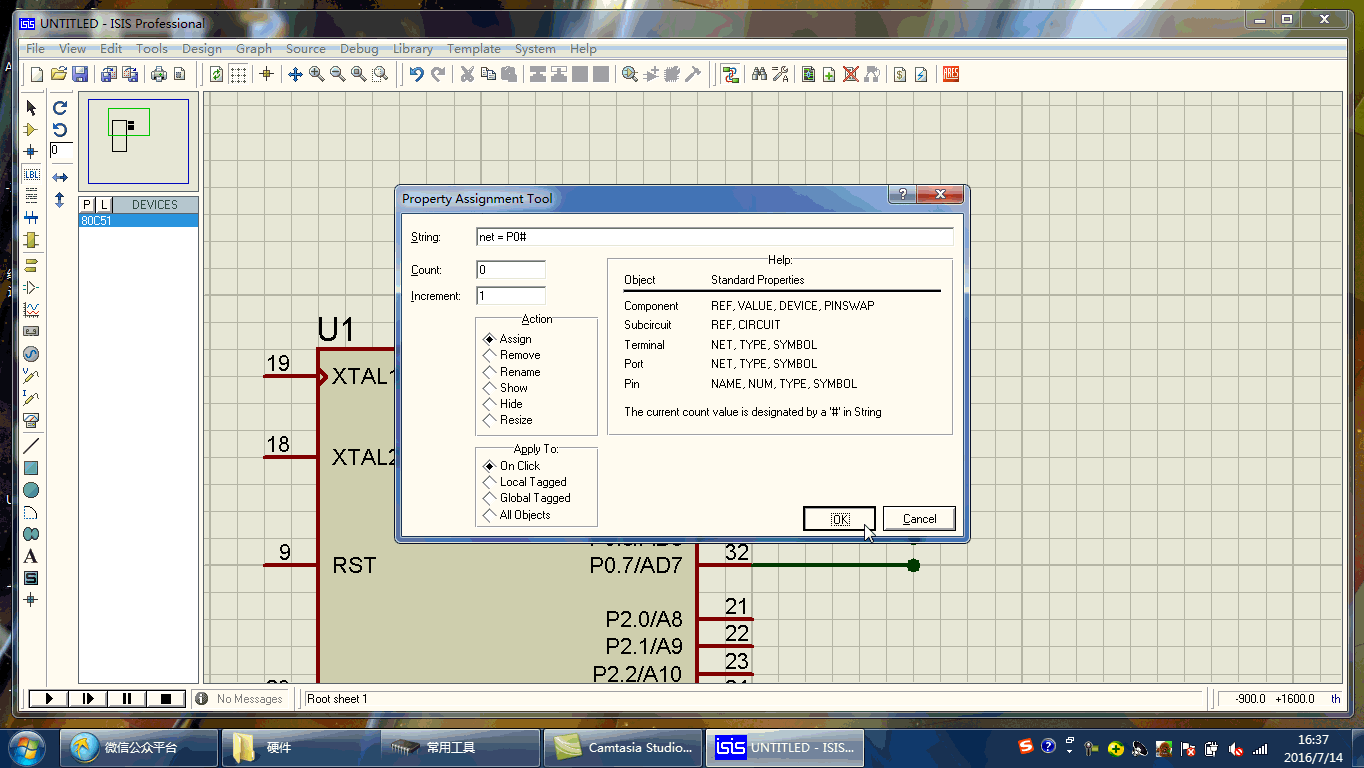Viewport: 1364px width, 768px height.
Task: Click the Redraw Display icon
Action: pyautogui.click(x=216, y=74)
